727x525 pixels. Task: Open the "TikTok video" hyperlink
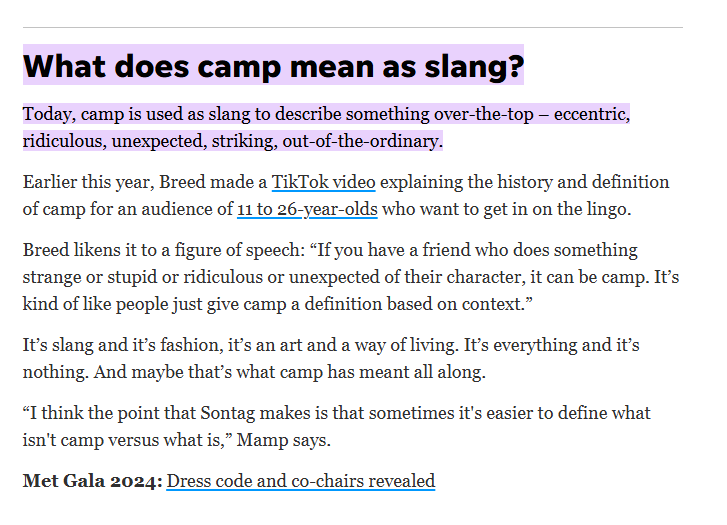point(323,182)
